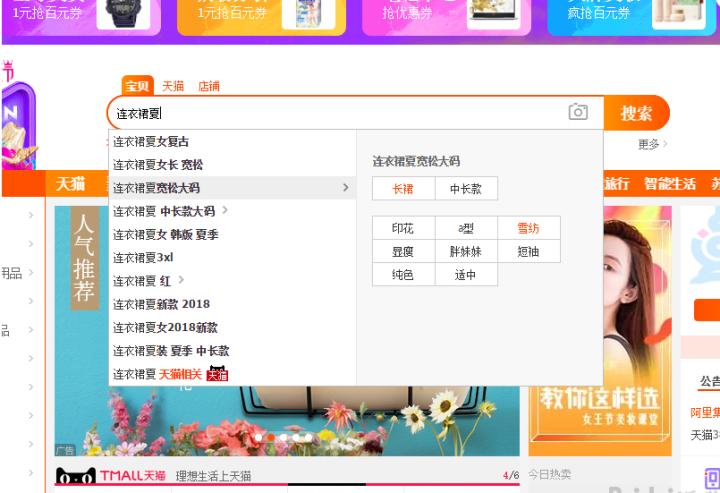Screen dimensions: 720x493
Task: Click the camera image-search icon
Action: tap(578, 112)
